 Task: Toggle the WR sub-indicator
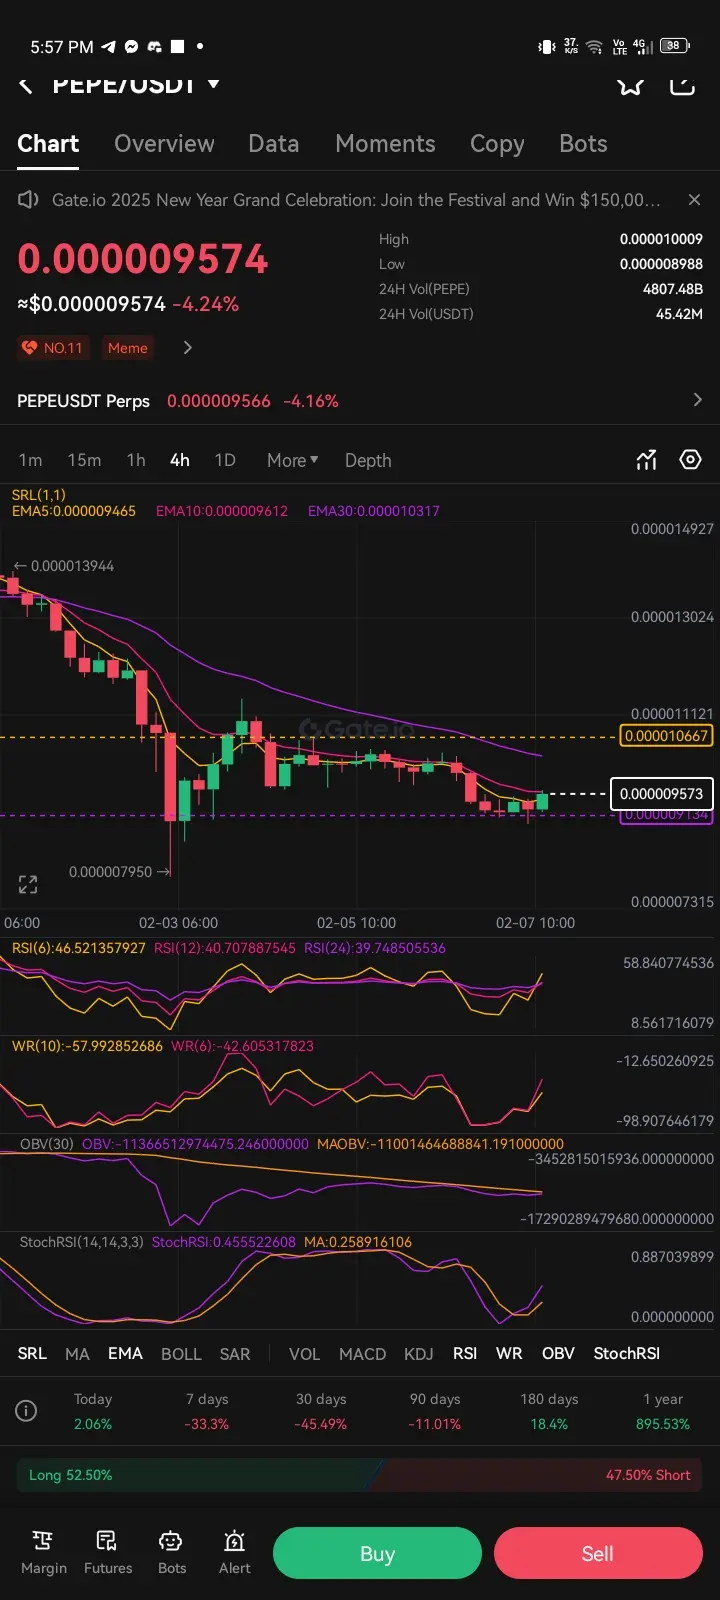[509, 1353]
